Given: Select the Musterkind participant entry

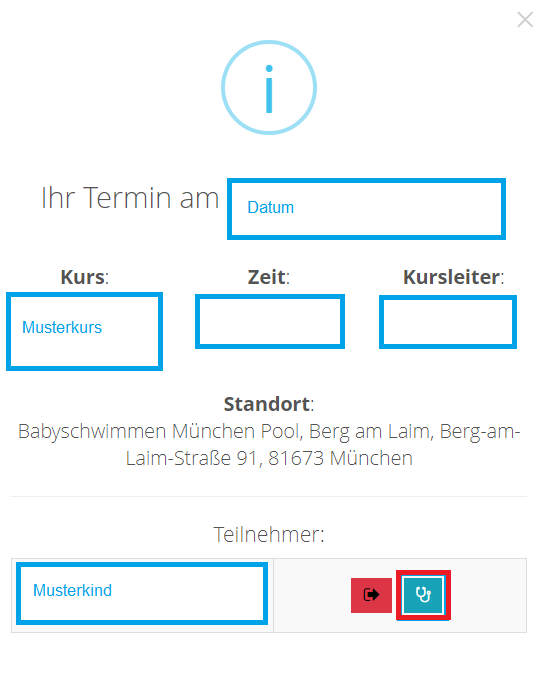Looking at the screenshot, I should click(142, 594).
